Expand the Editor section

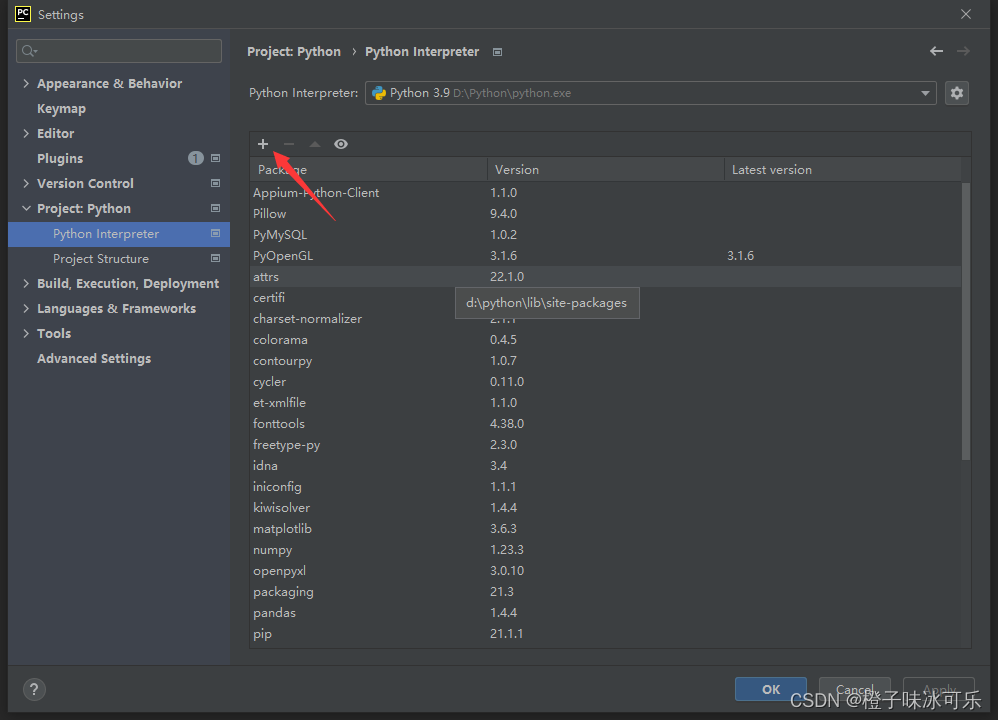(26, 133)
